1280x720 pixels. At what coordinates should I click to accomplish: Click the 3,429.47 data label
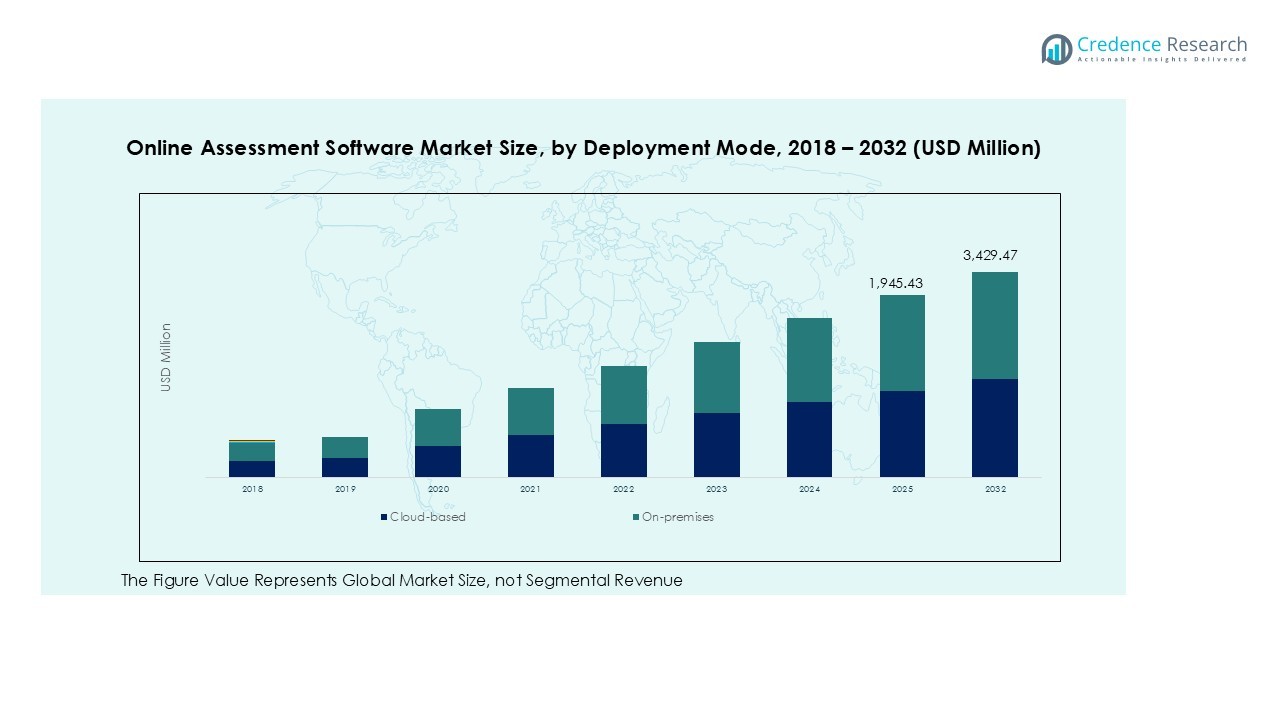(x=995, y=256)
